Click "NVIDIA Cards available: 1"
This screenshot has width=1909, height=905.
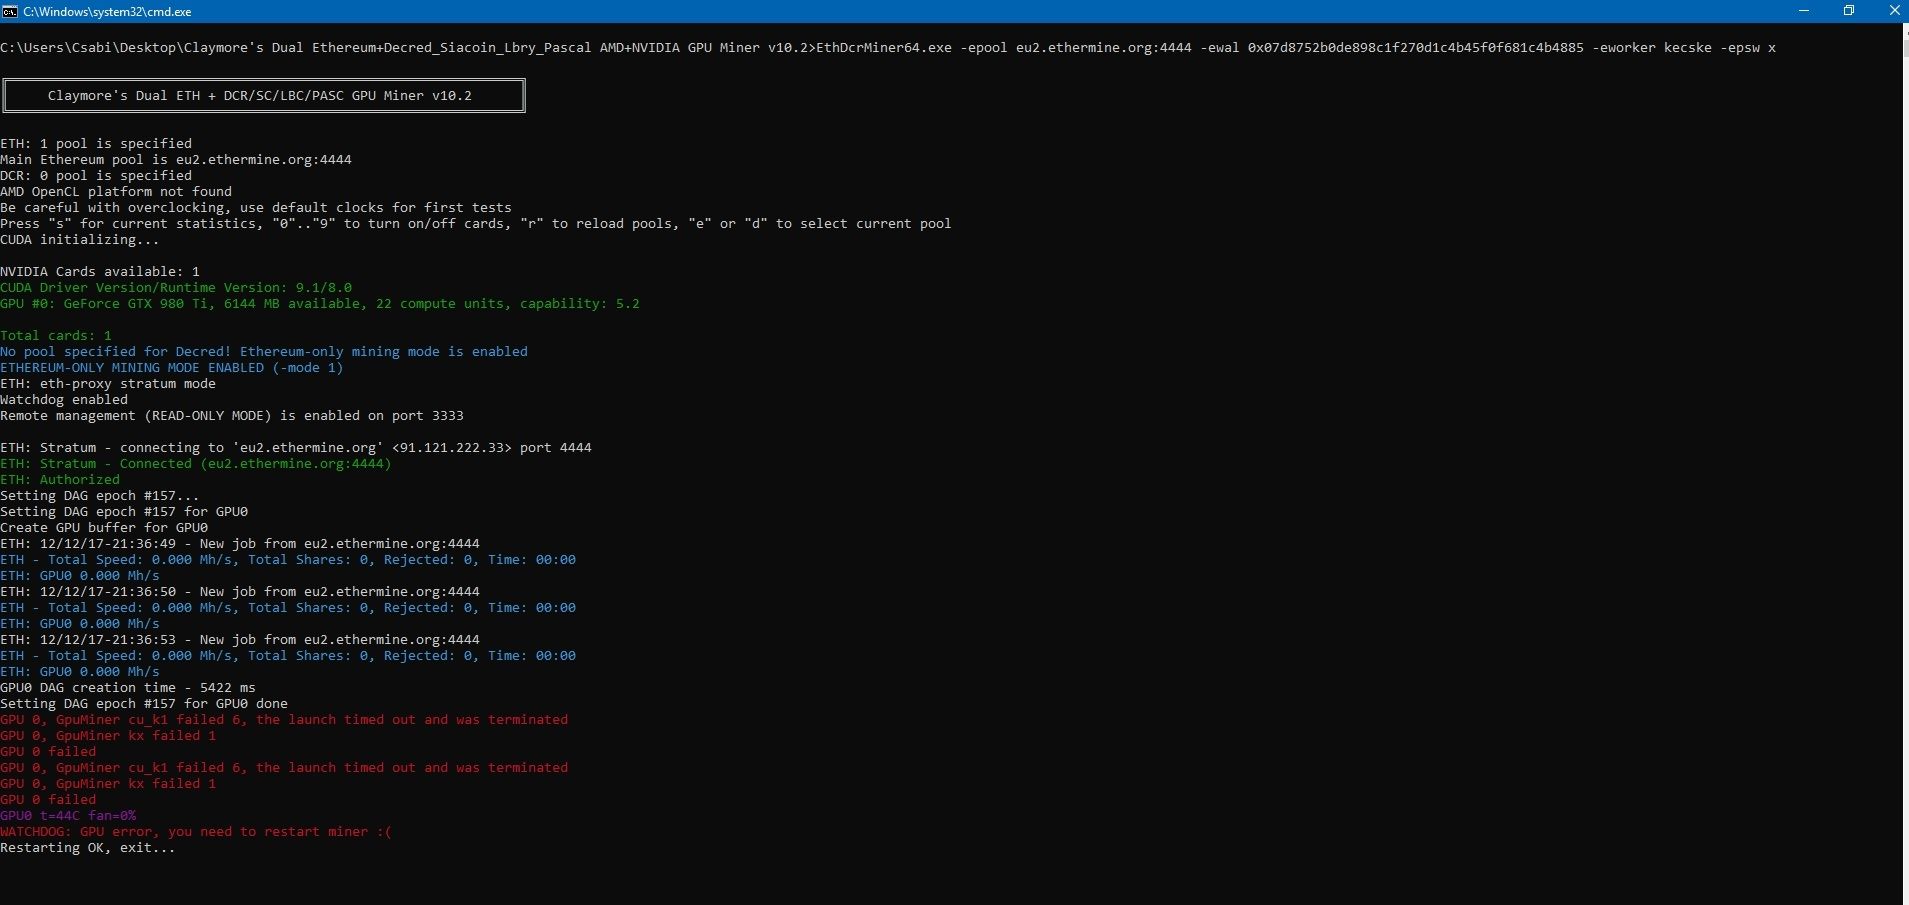(100, 272)
